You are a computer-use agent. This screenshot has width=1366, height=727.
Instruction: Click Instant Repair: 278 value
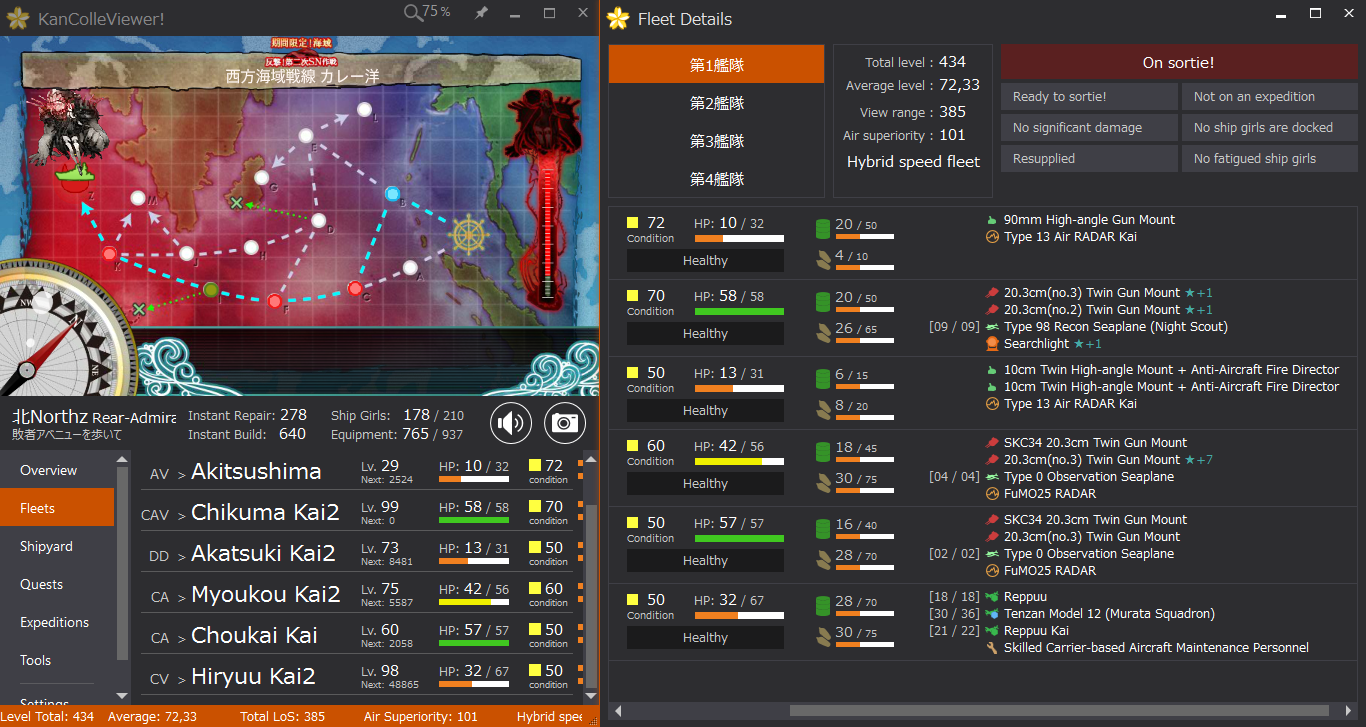(293, 415)
